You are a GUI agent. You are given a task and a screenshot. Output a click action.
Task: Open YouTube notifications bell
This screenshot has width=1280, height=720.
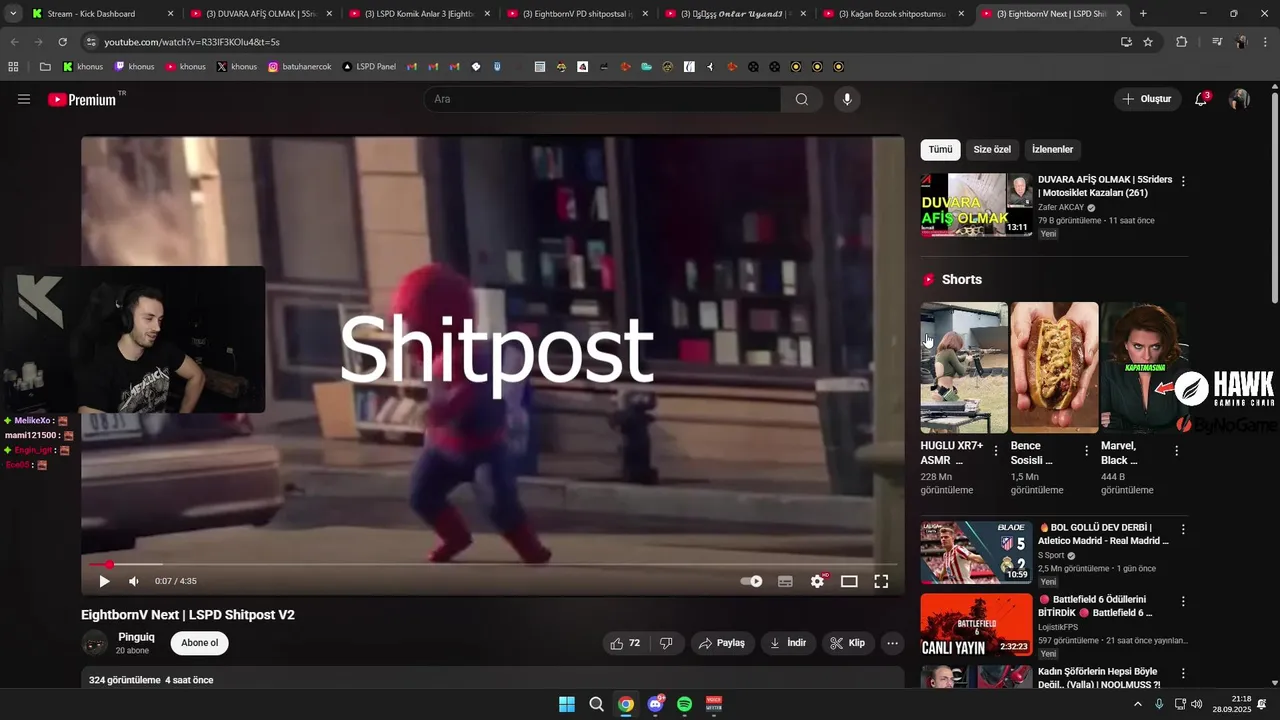(1201, 99)
